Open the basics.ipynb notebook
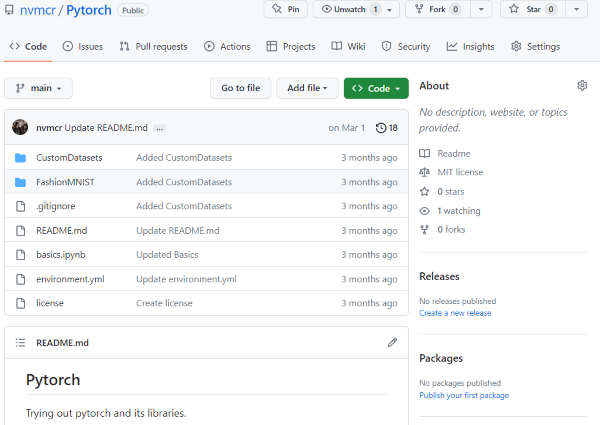The height and width of the screenshot is (425, 600). pyautogui.click(x=61, y=255)
